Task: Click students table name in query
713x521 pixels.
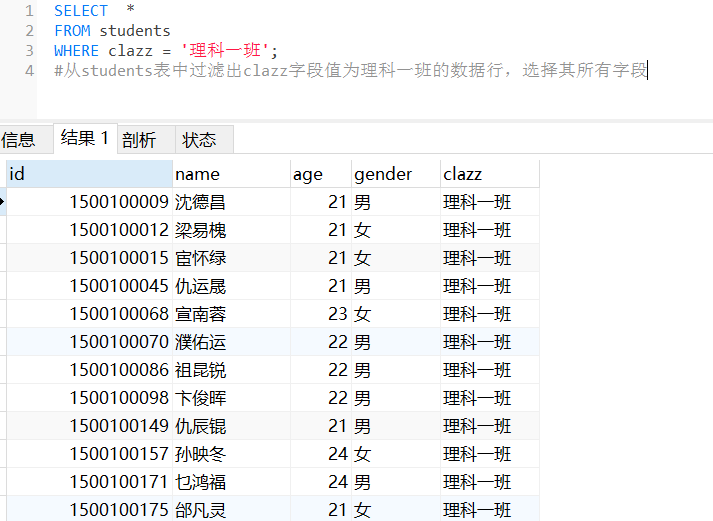Action: pyautogui.click(x=135, y=30)
